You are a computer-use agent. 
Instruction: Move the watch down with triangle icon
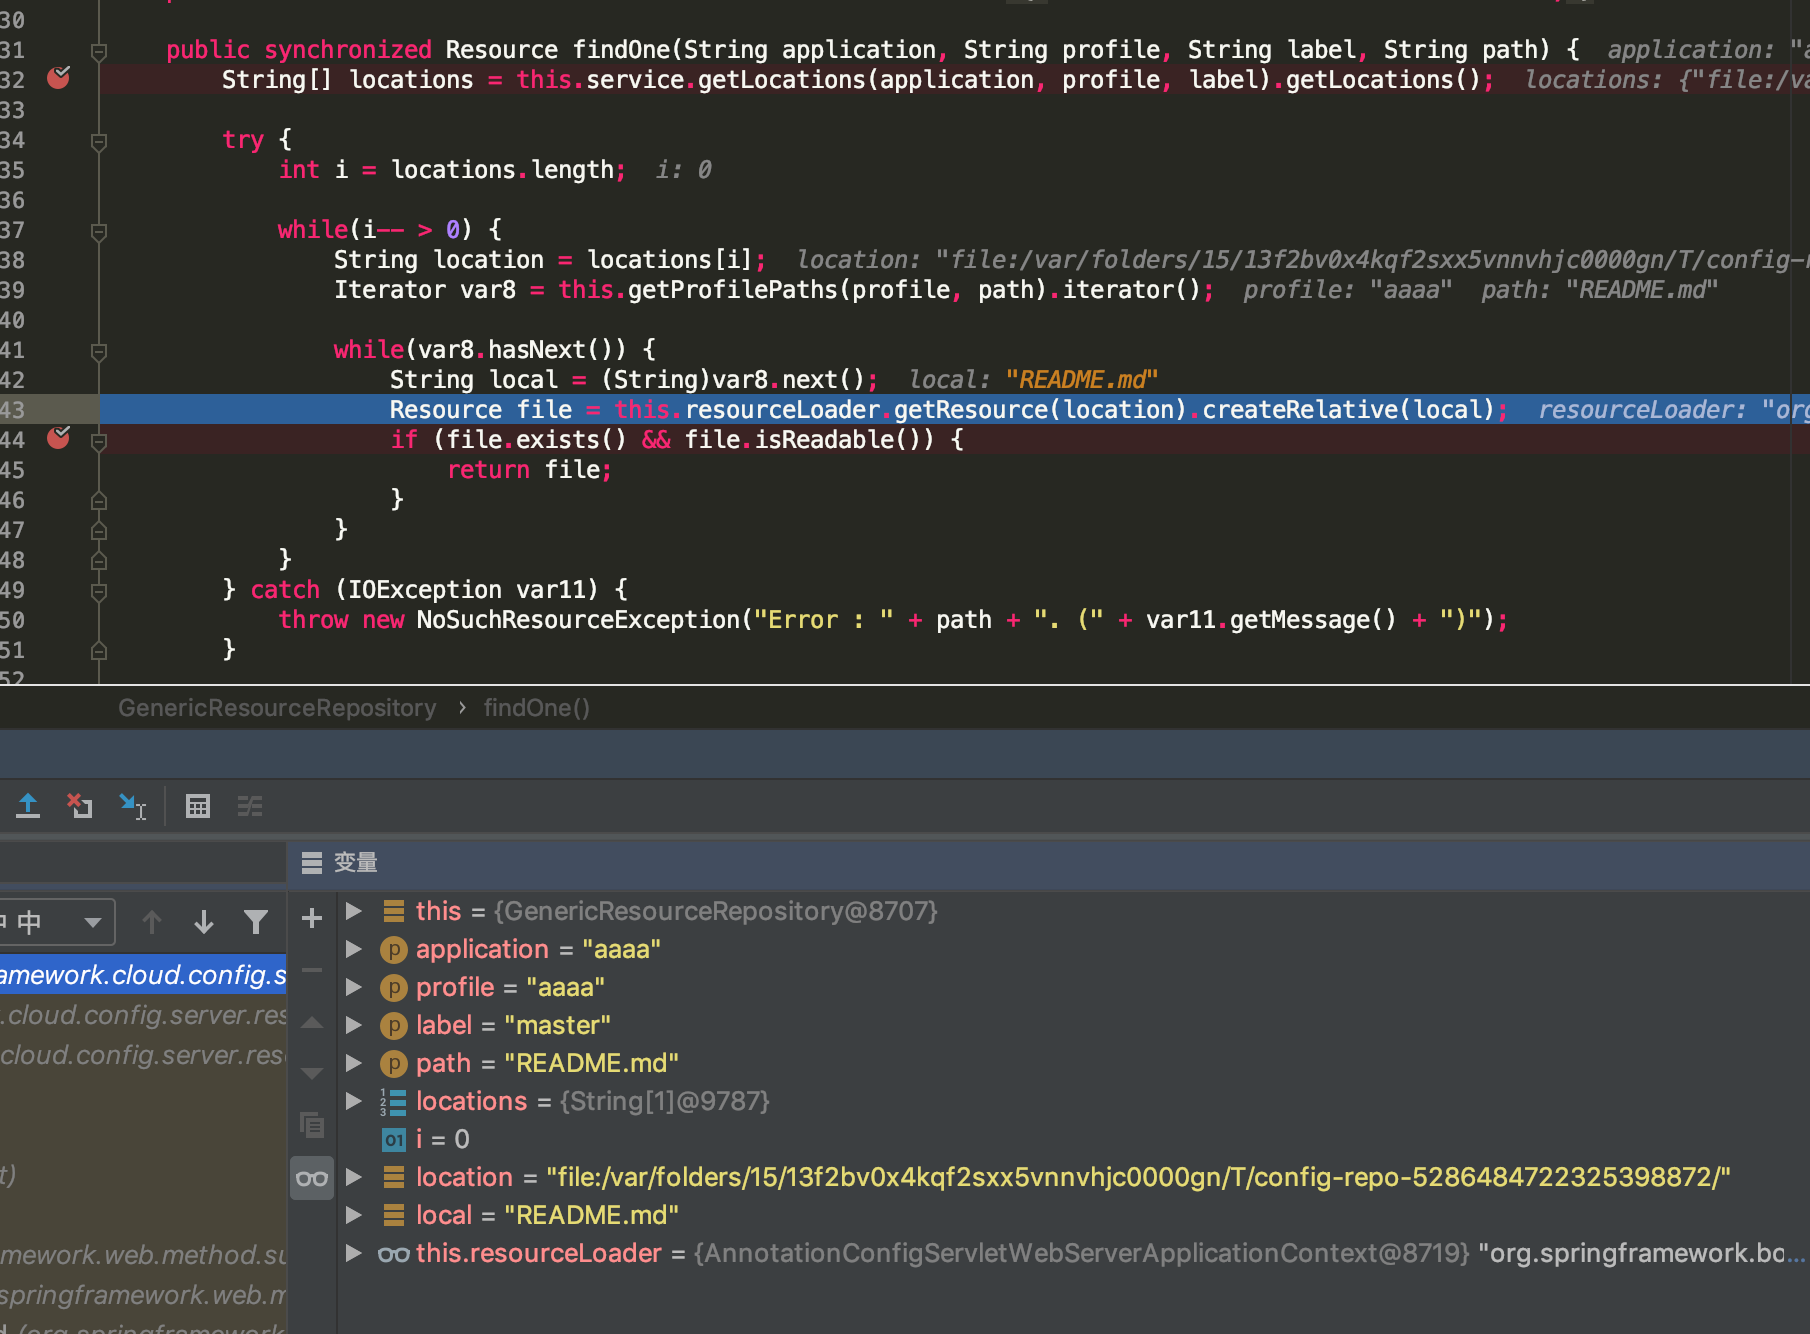coord(312,1073)
